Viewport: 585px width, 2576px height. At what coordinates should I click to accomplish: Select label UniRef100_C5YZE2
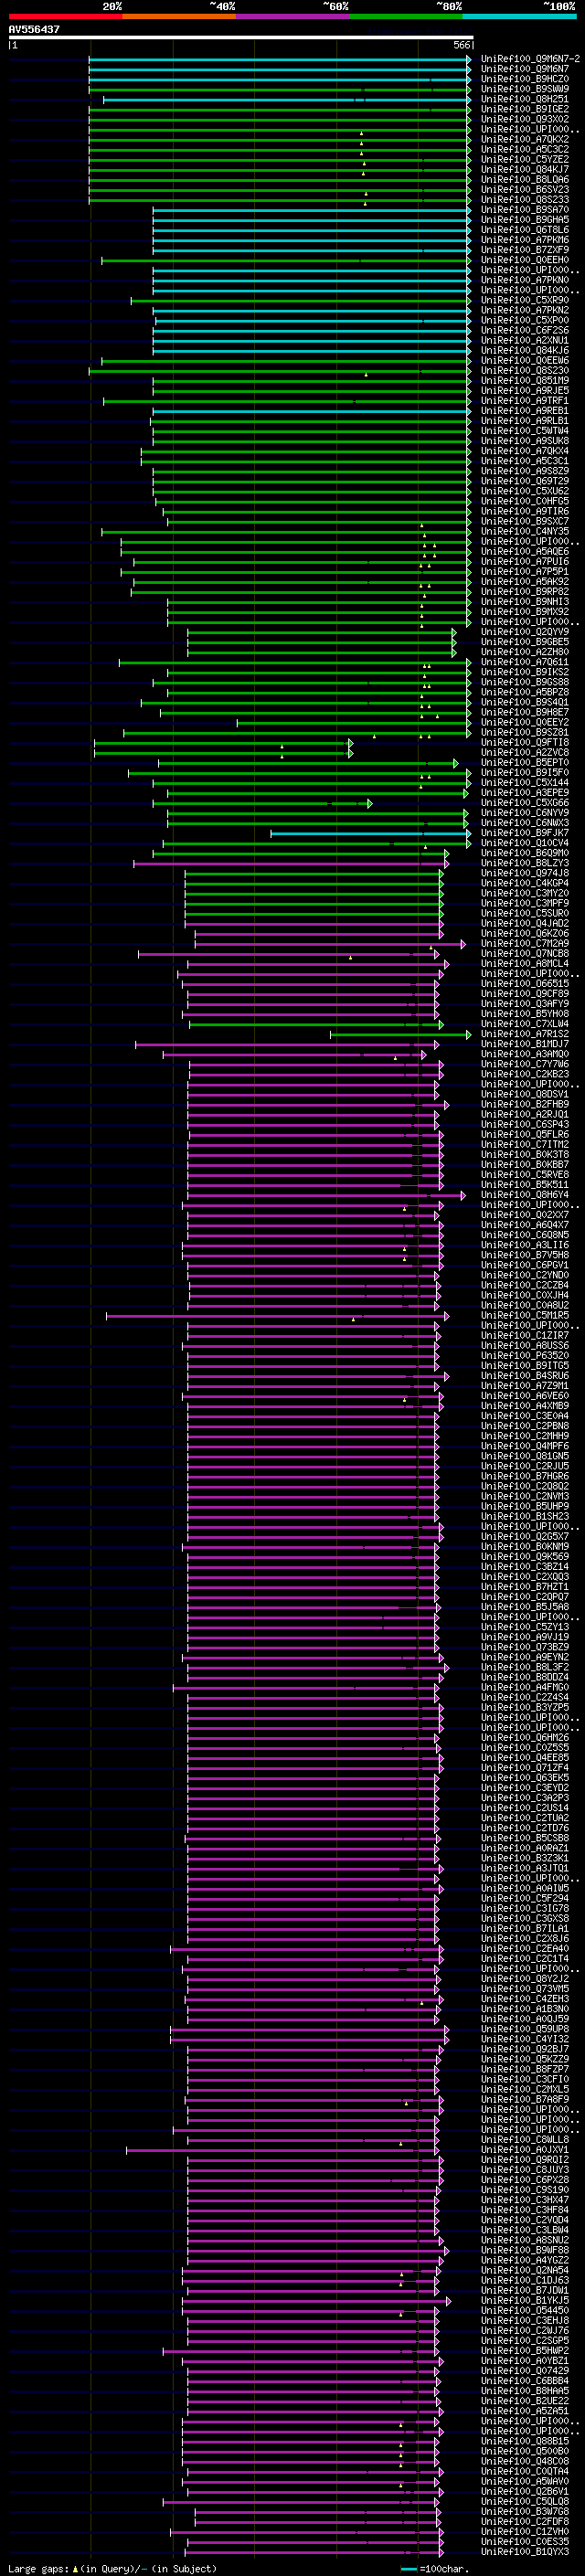[525, 159]
